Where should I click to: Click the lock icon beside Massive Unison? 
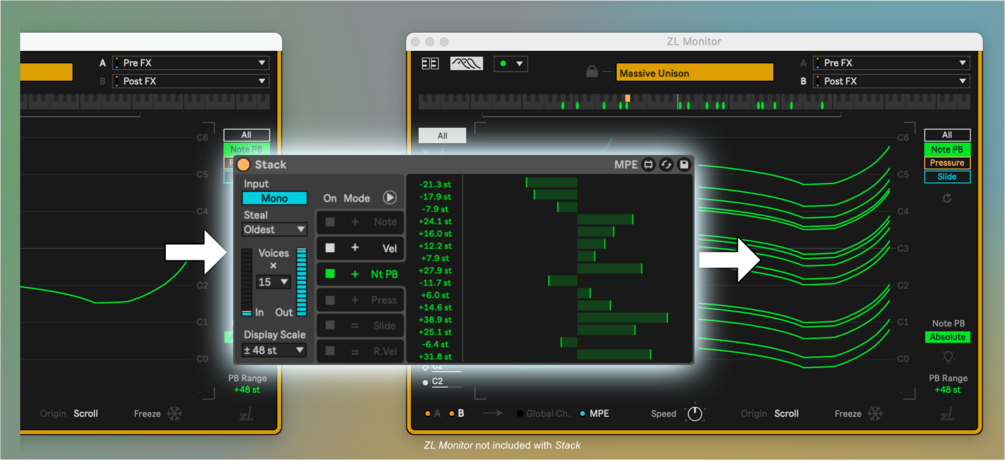592,72
